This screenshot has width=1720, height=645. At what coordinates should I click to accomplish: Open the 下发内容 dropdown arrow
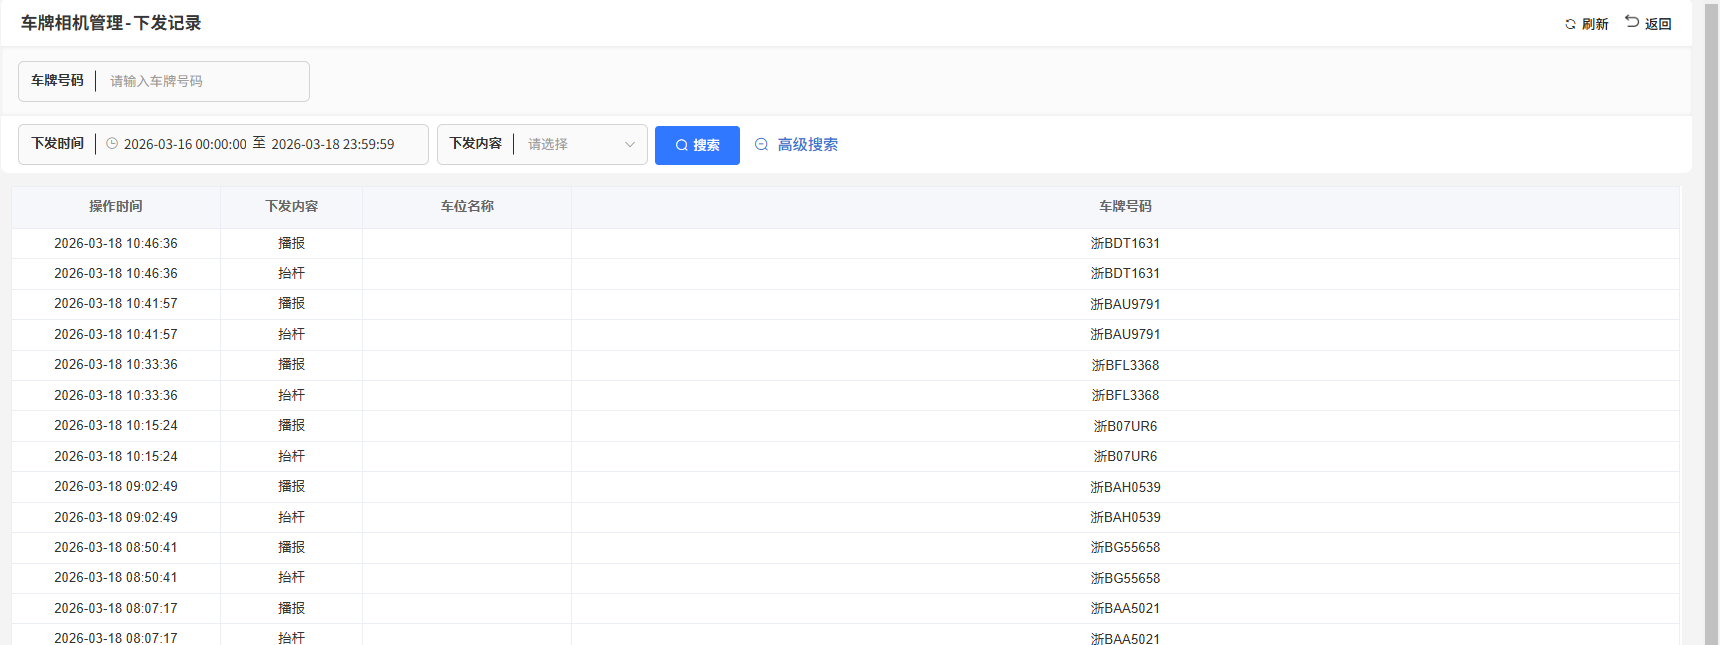630,145
